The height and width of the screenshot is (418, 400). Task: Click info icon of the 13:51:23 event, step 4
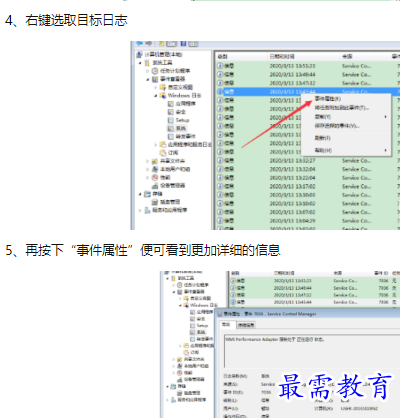point(220,66)
